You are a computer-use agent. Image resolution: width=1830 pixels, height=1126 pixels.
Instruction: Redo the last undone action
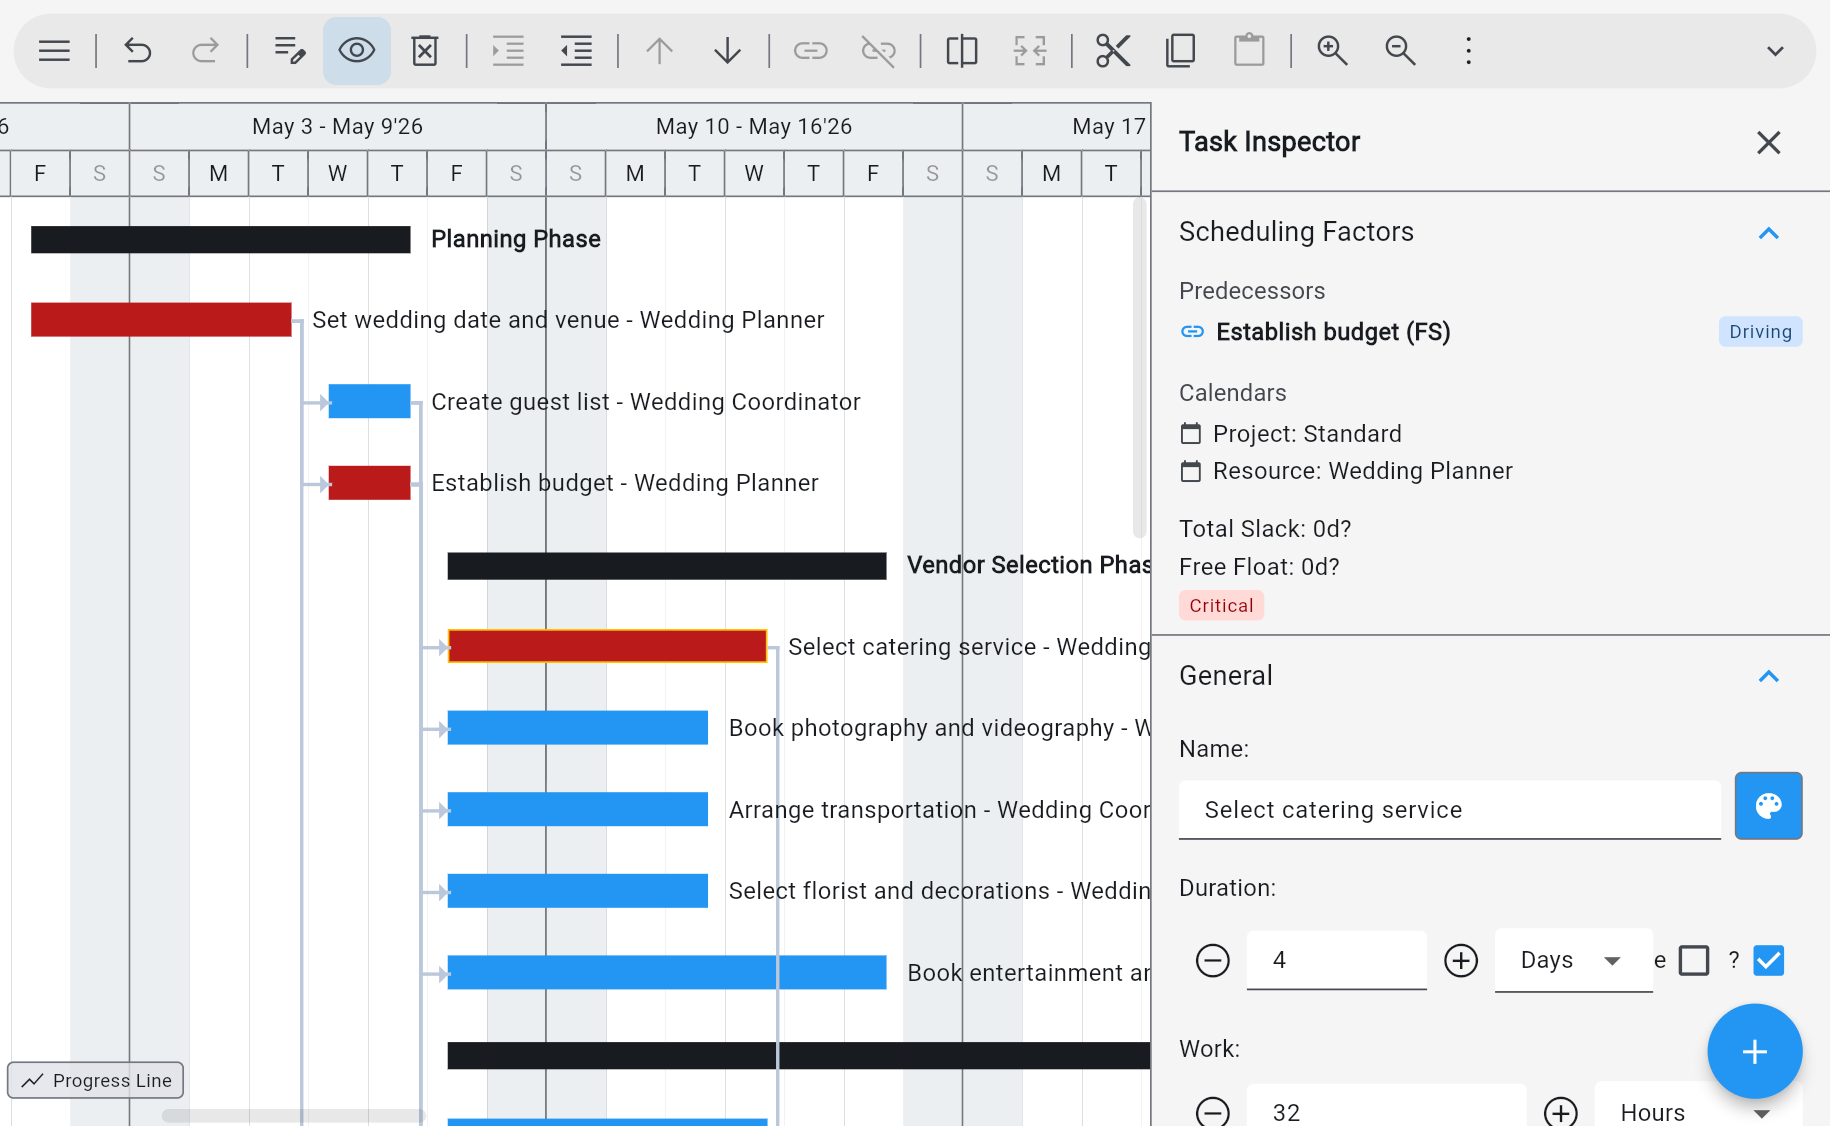[x=206, y=50]
